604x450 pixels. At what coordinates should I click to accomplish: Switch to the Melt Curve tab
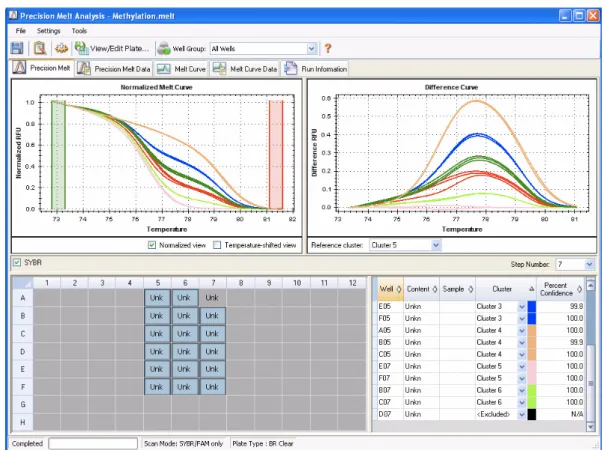pyautogui.click(x=181, y=69)
